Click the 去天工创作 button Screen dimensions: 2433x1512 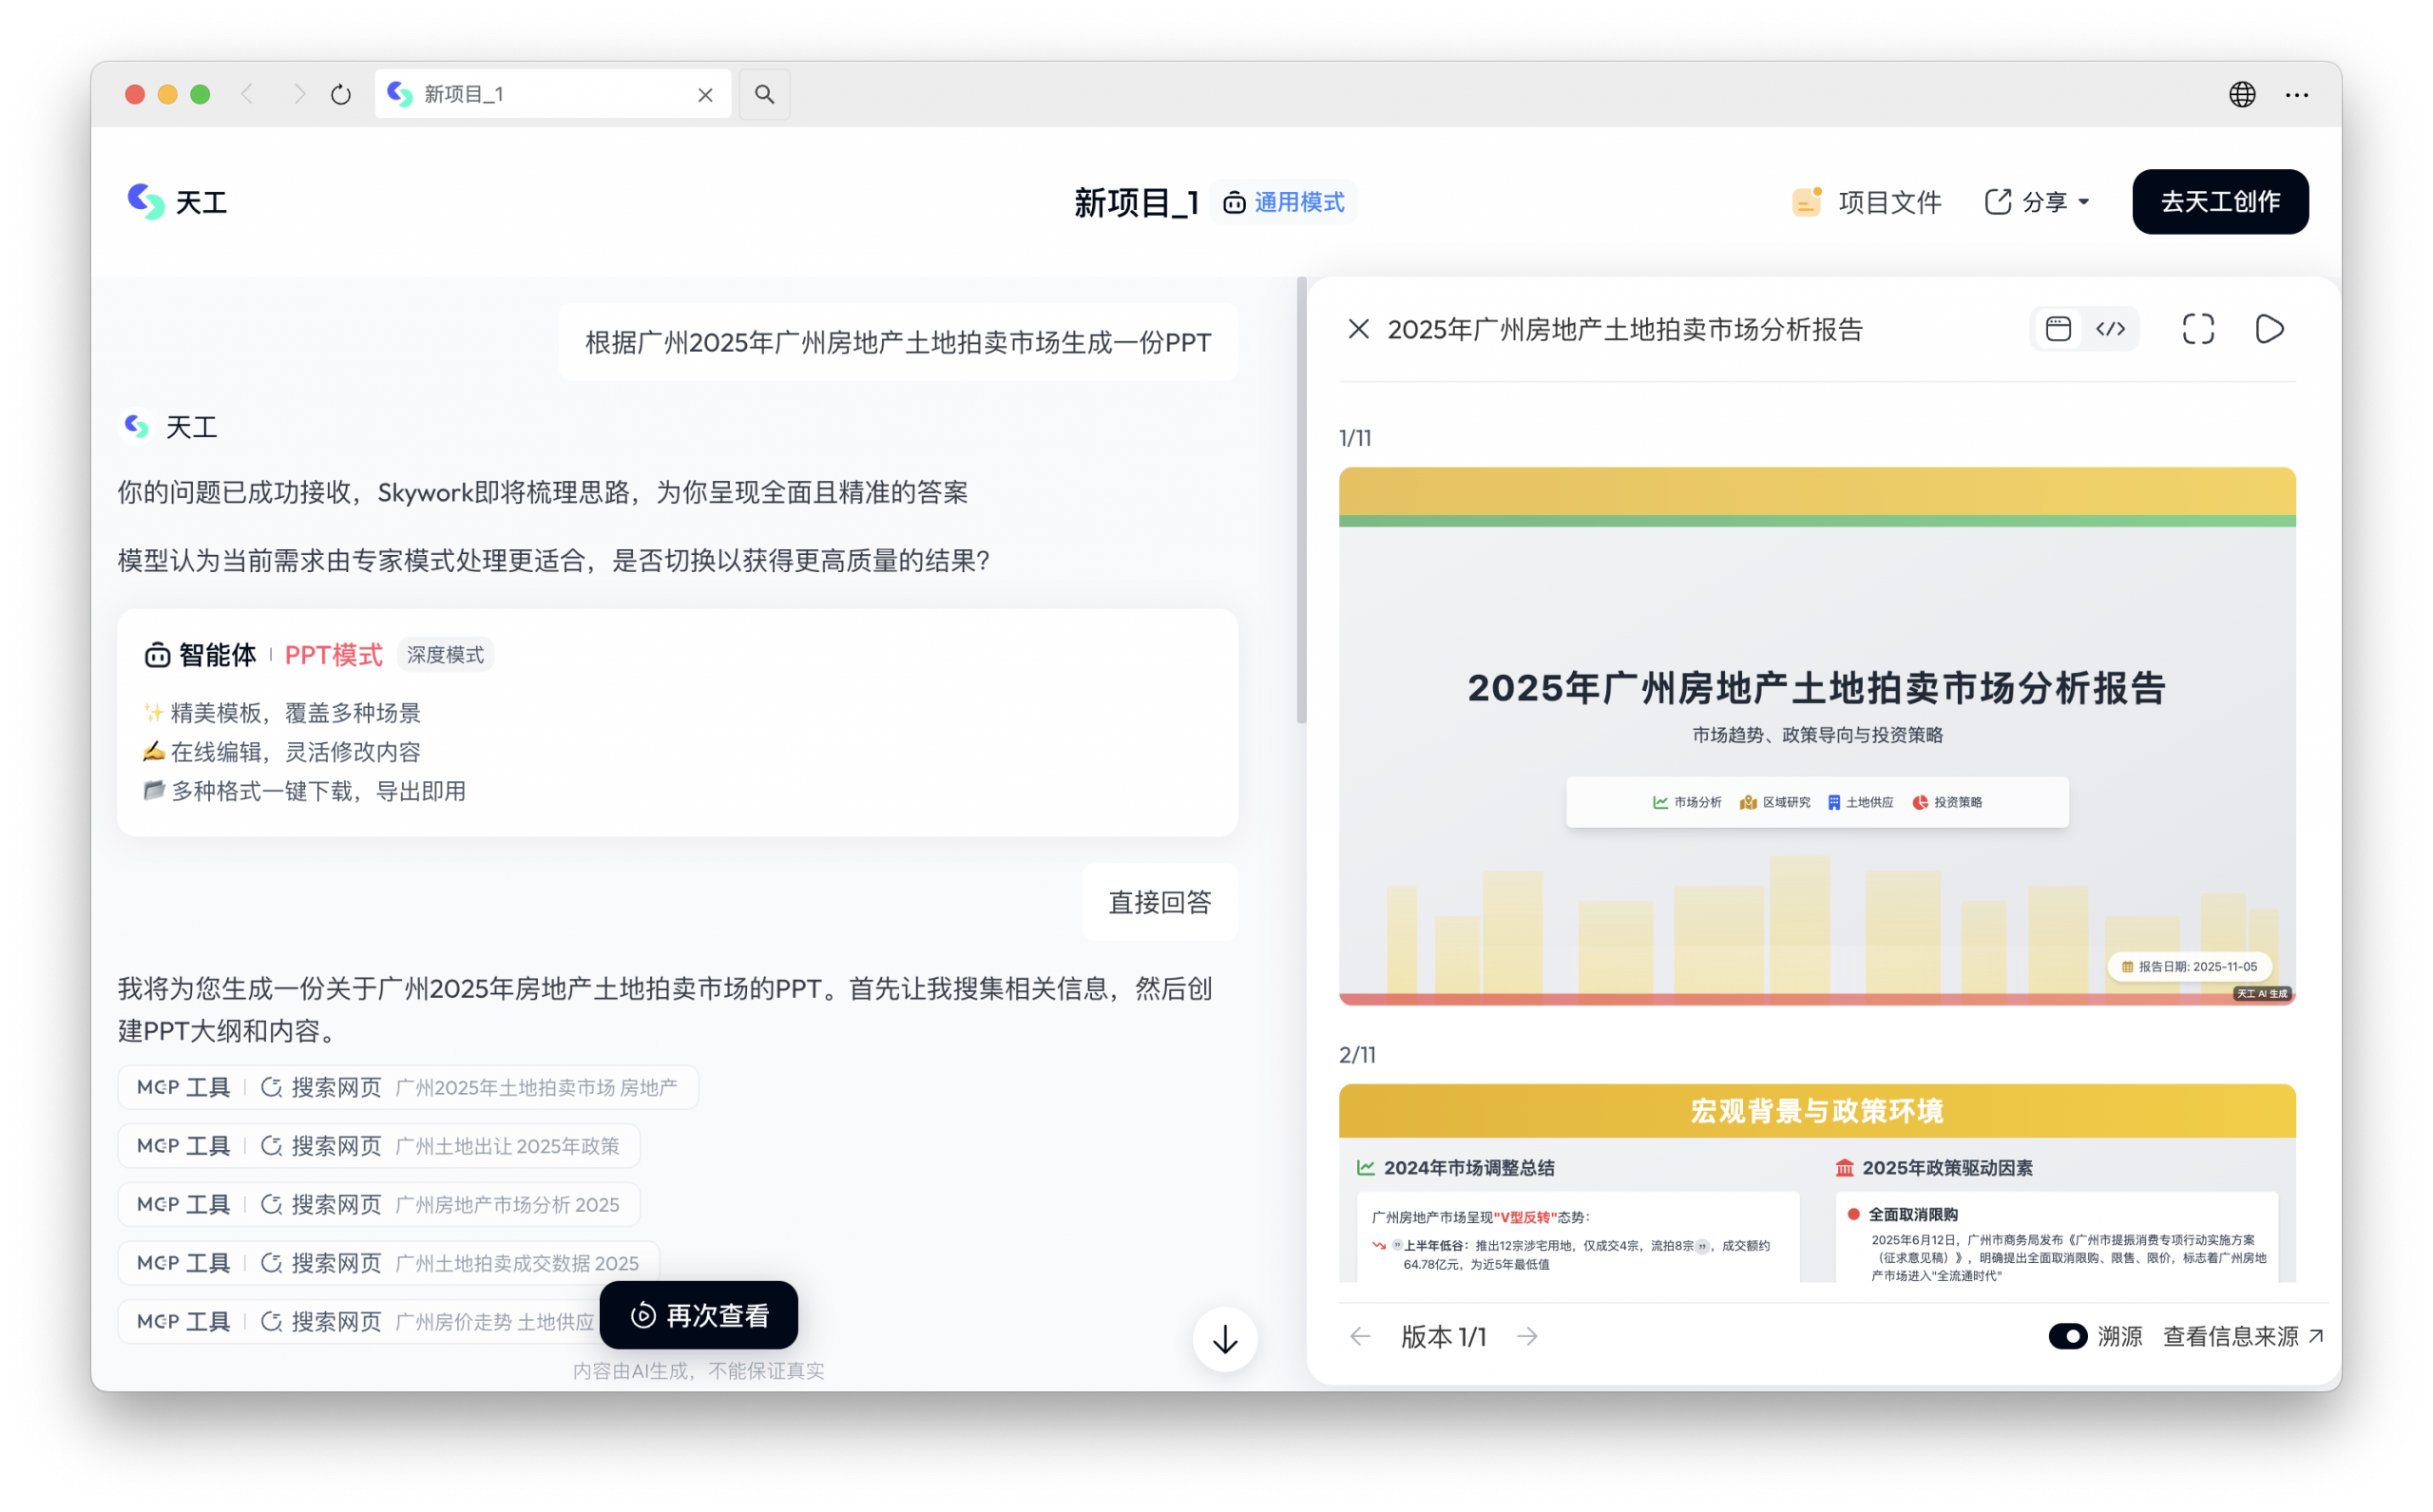tap(2219, 201)
